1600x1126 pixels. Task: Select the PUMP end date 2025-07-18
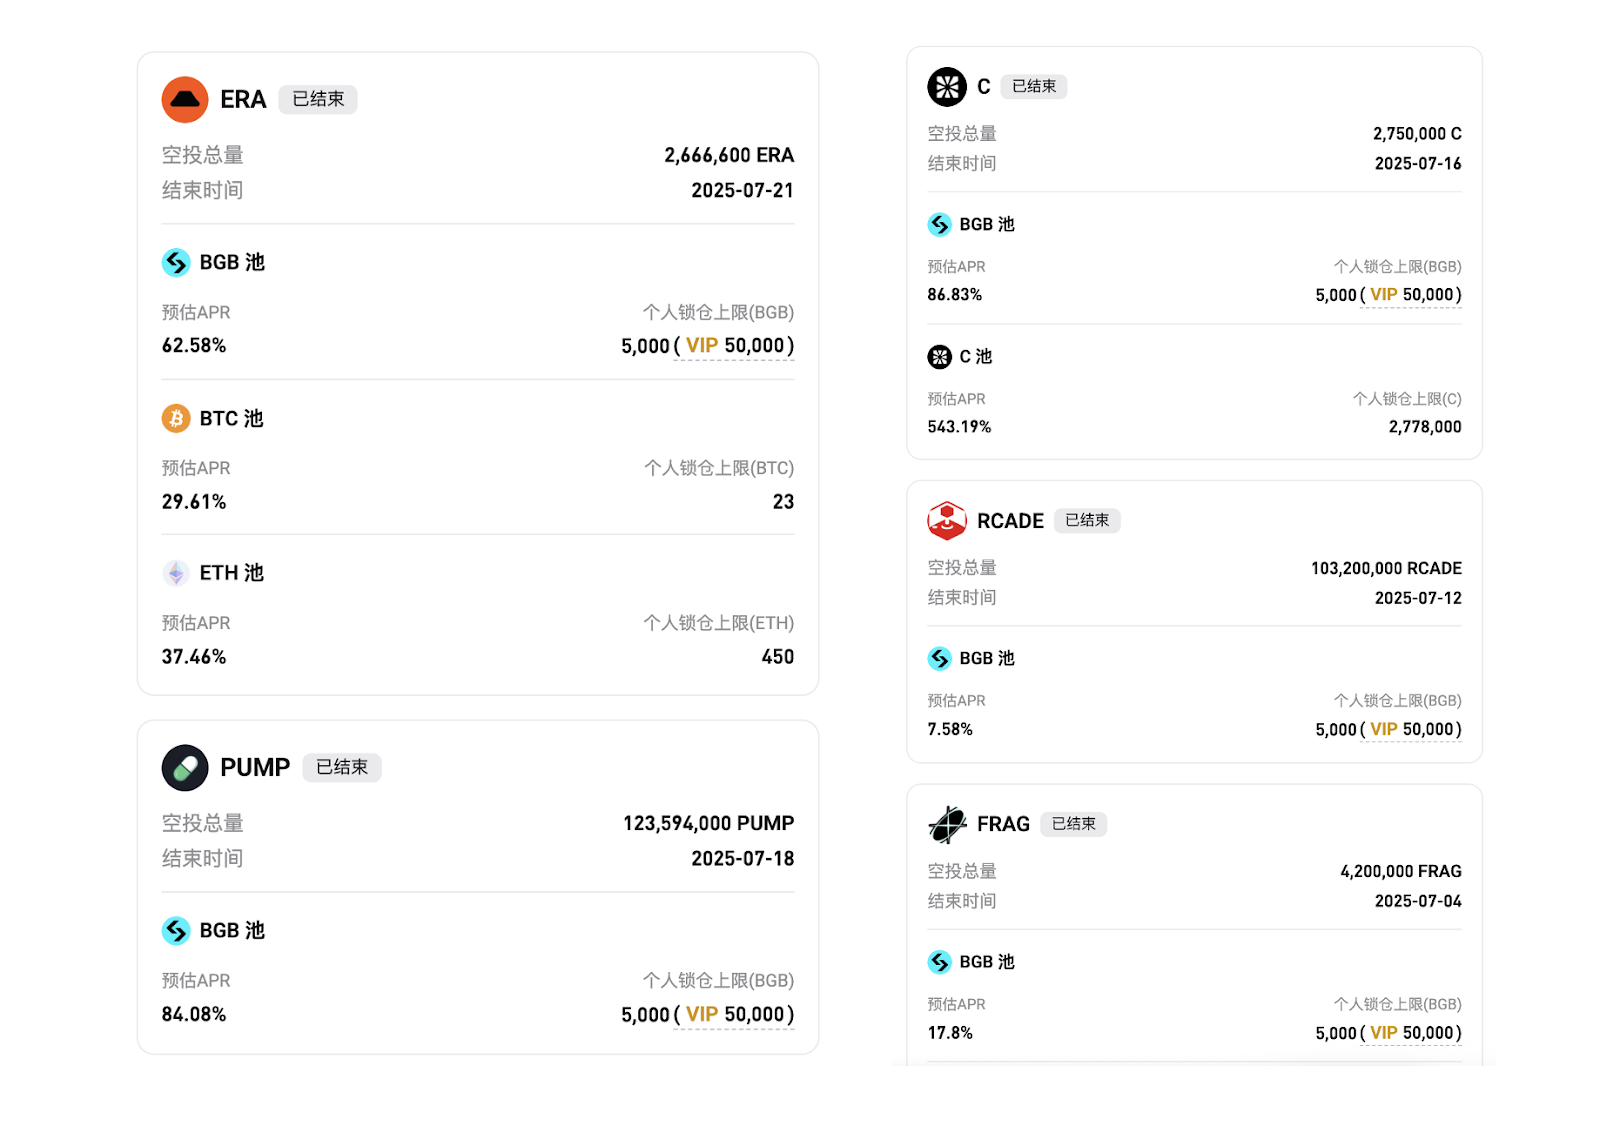point(742,858)
